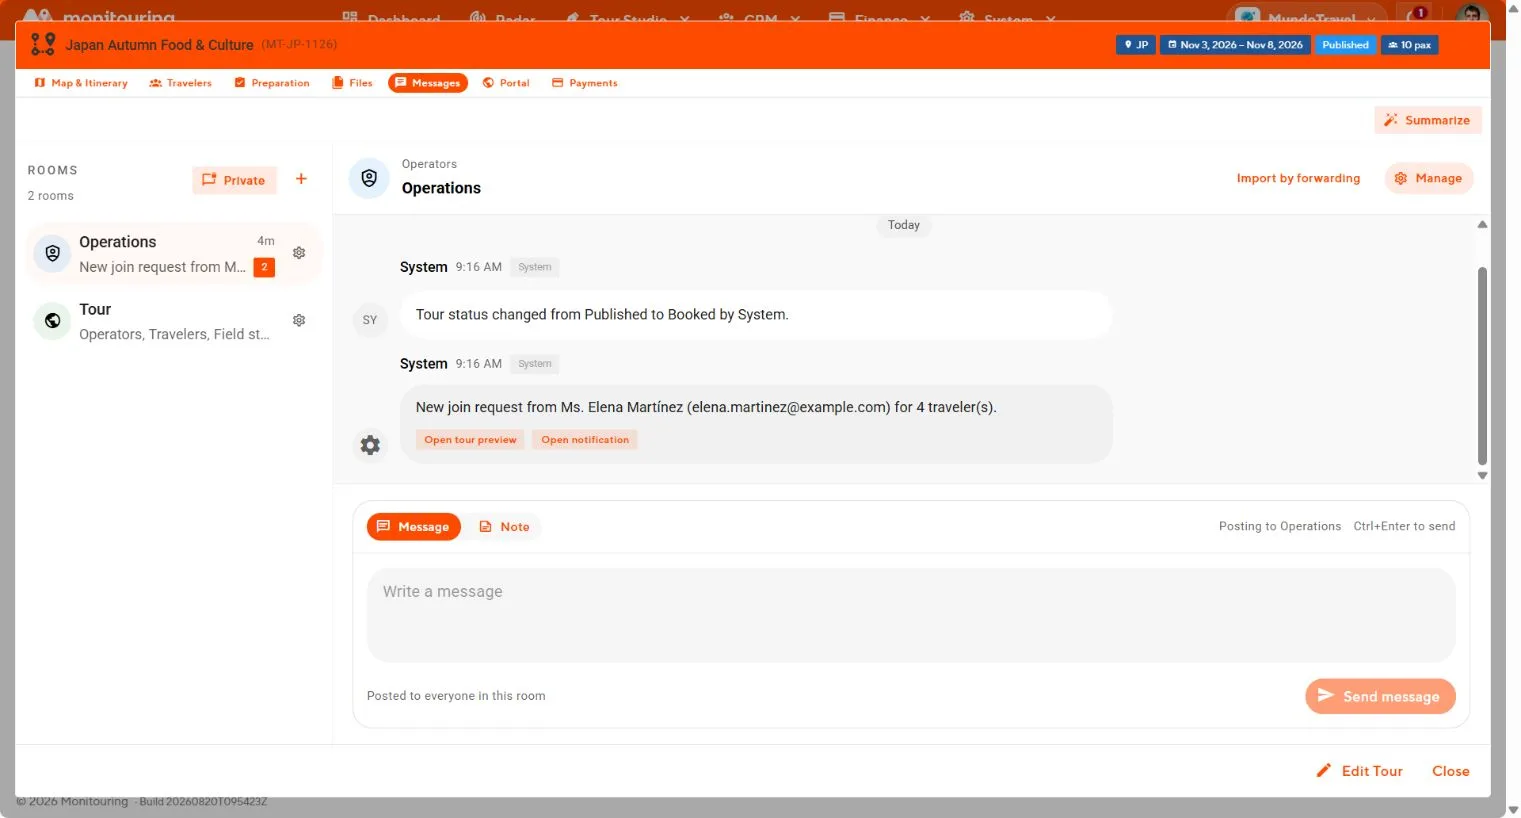Toggle the Private room filter

234,180
